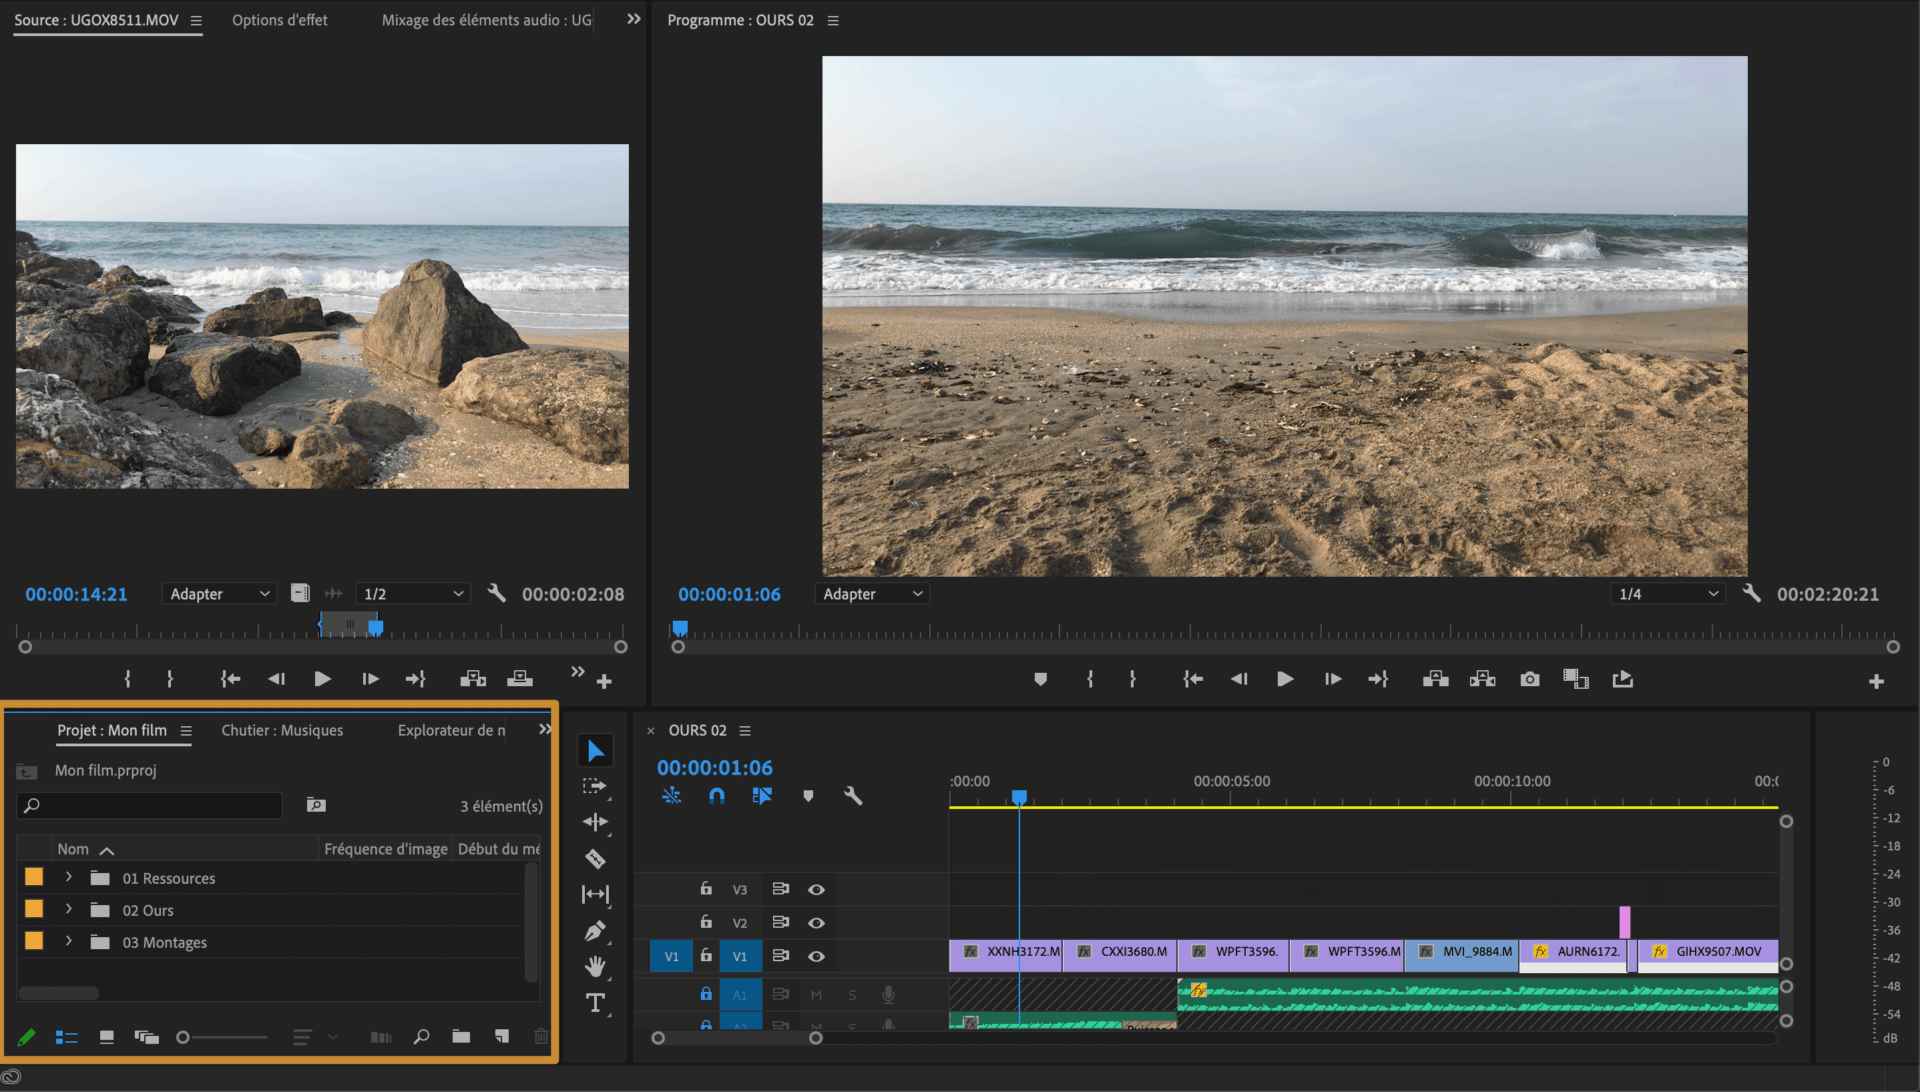Play the Source monitor clip
This screenshot has width=1920, height=1092.
click(x=322, y=679)
